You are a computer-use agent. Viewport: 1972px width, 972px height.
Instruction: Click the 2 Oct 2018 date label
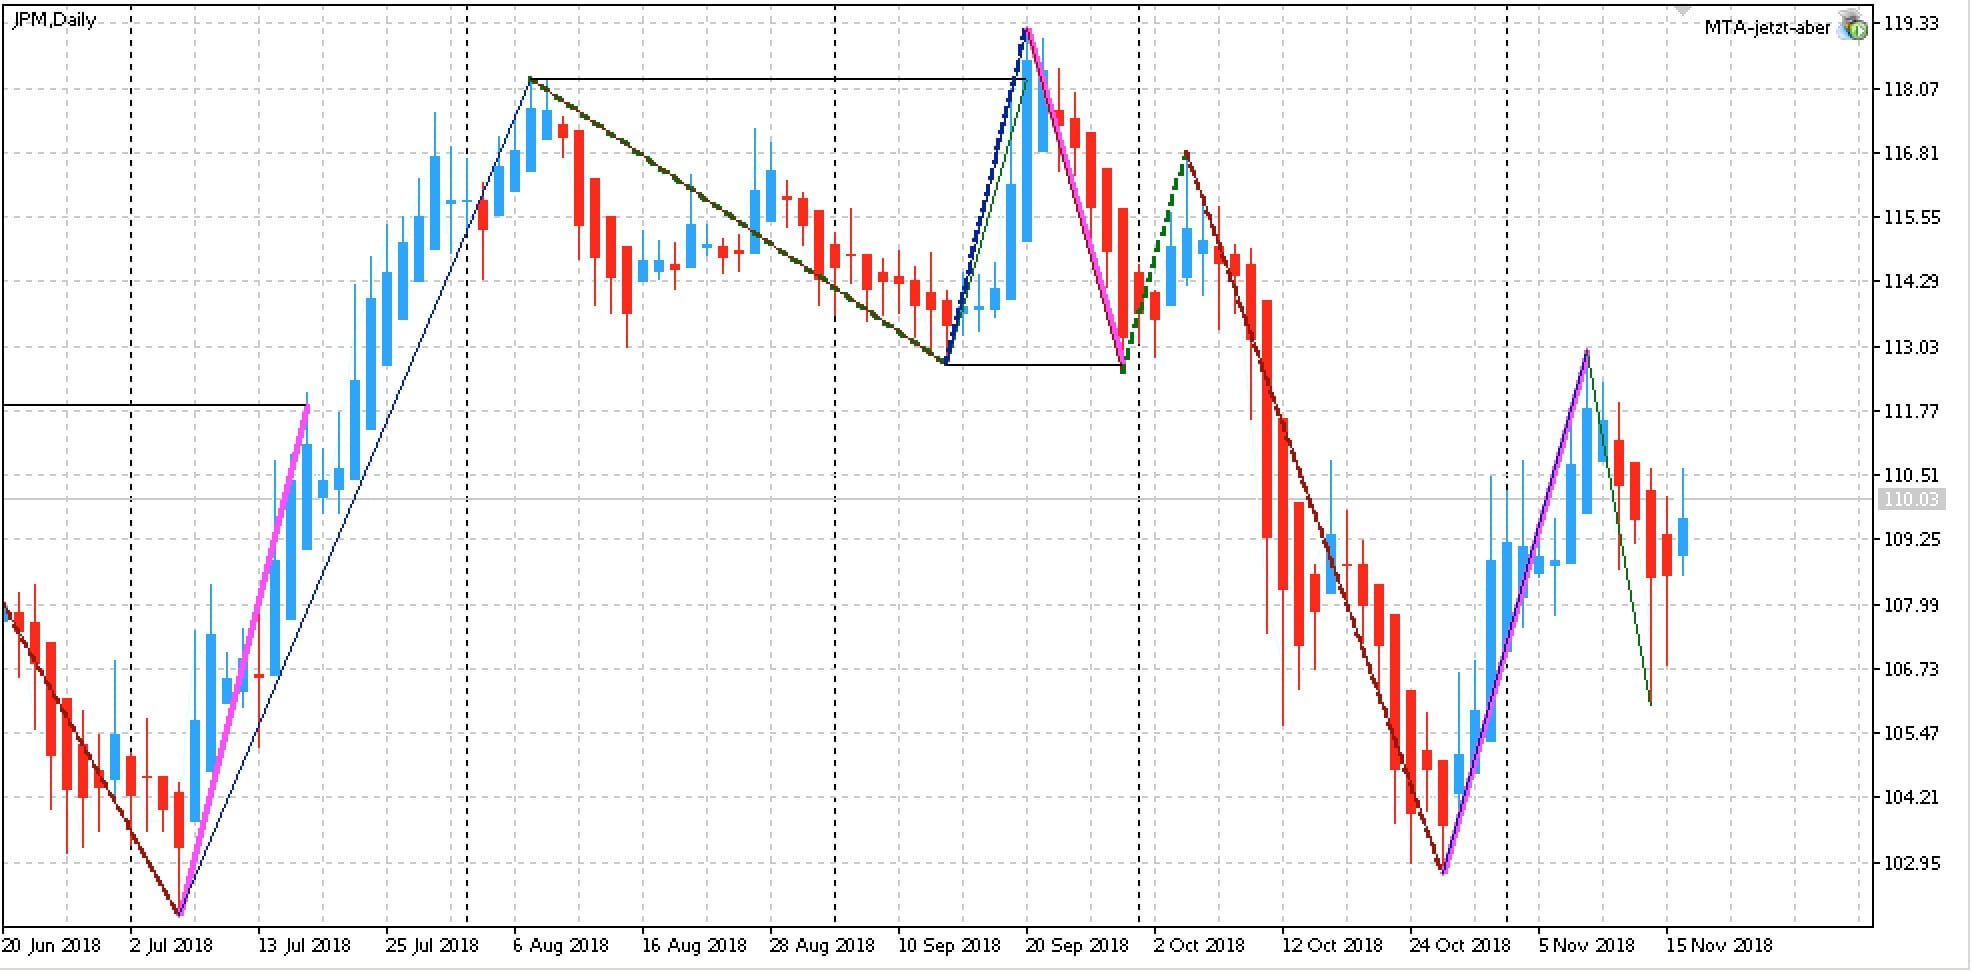point(1199,945)
